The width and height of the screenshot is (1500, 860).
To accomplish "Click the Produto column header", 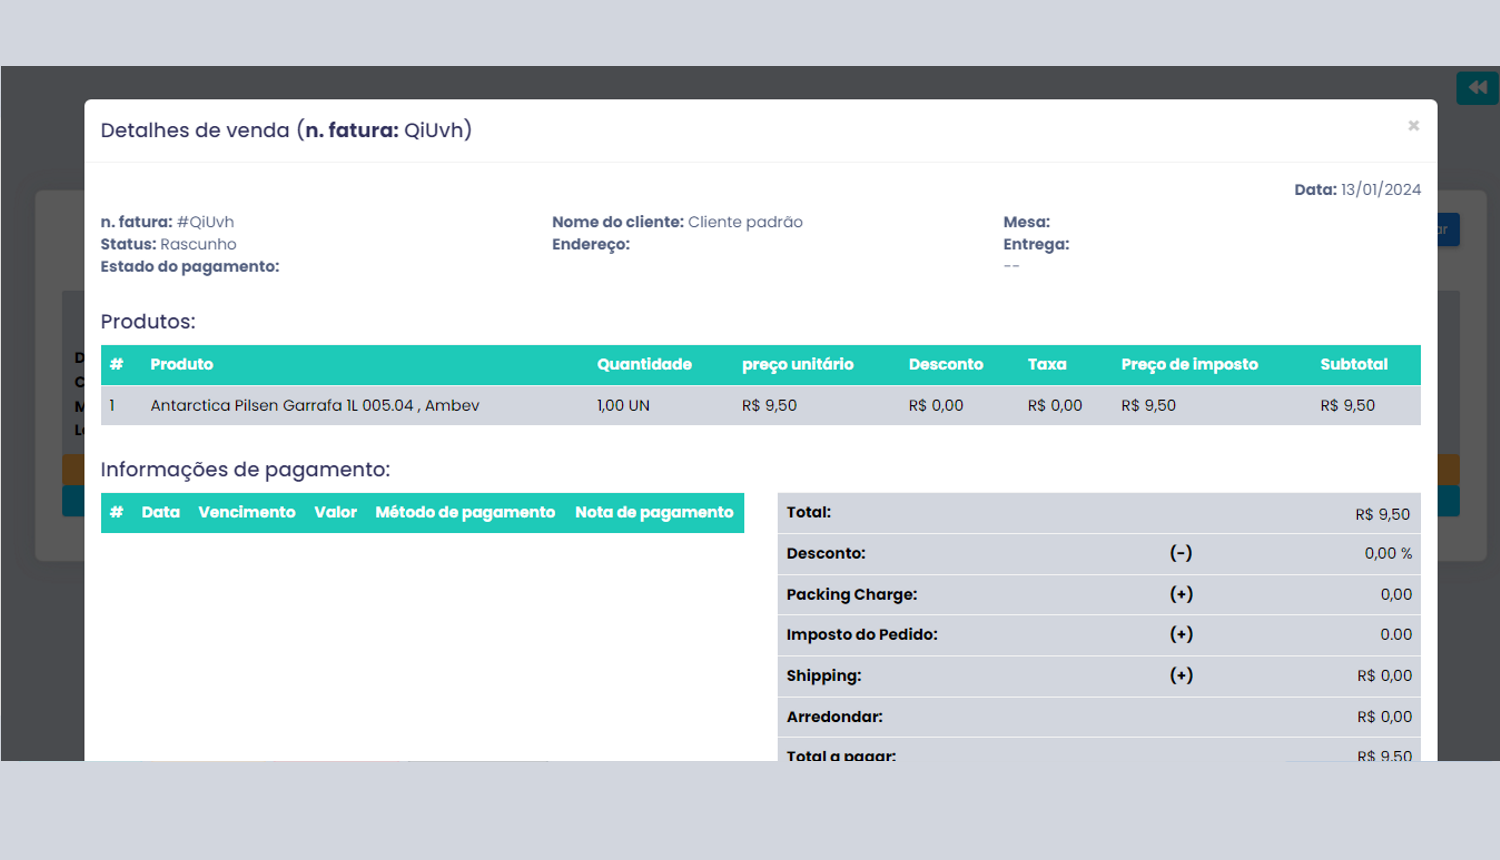I will coord(181,364).
